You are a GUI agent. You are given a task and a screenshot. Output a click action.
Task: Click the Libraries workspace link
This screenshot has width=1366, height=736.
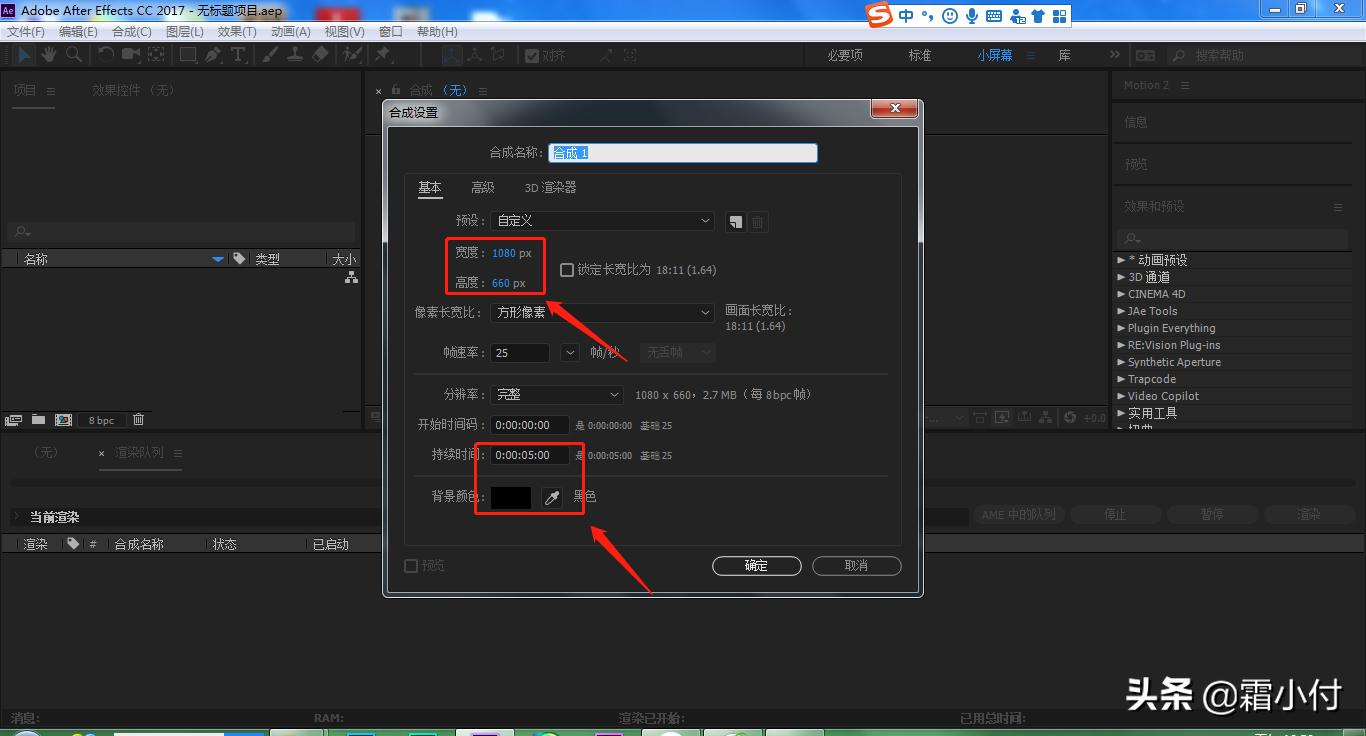click(x=1065, y=56)
